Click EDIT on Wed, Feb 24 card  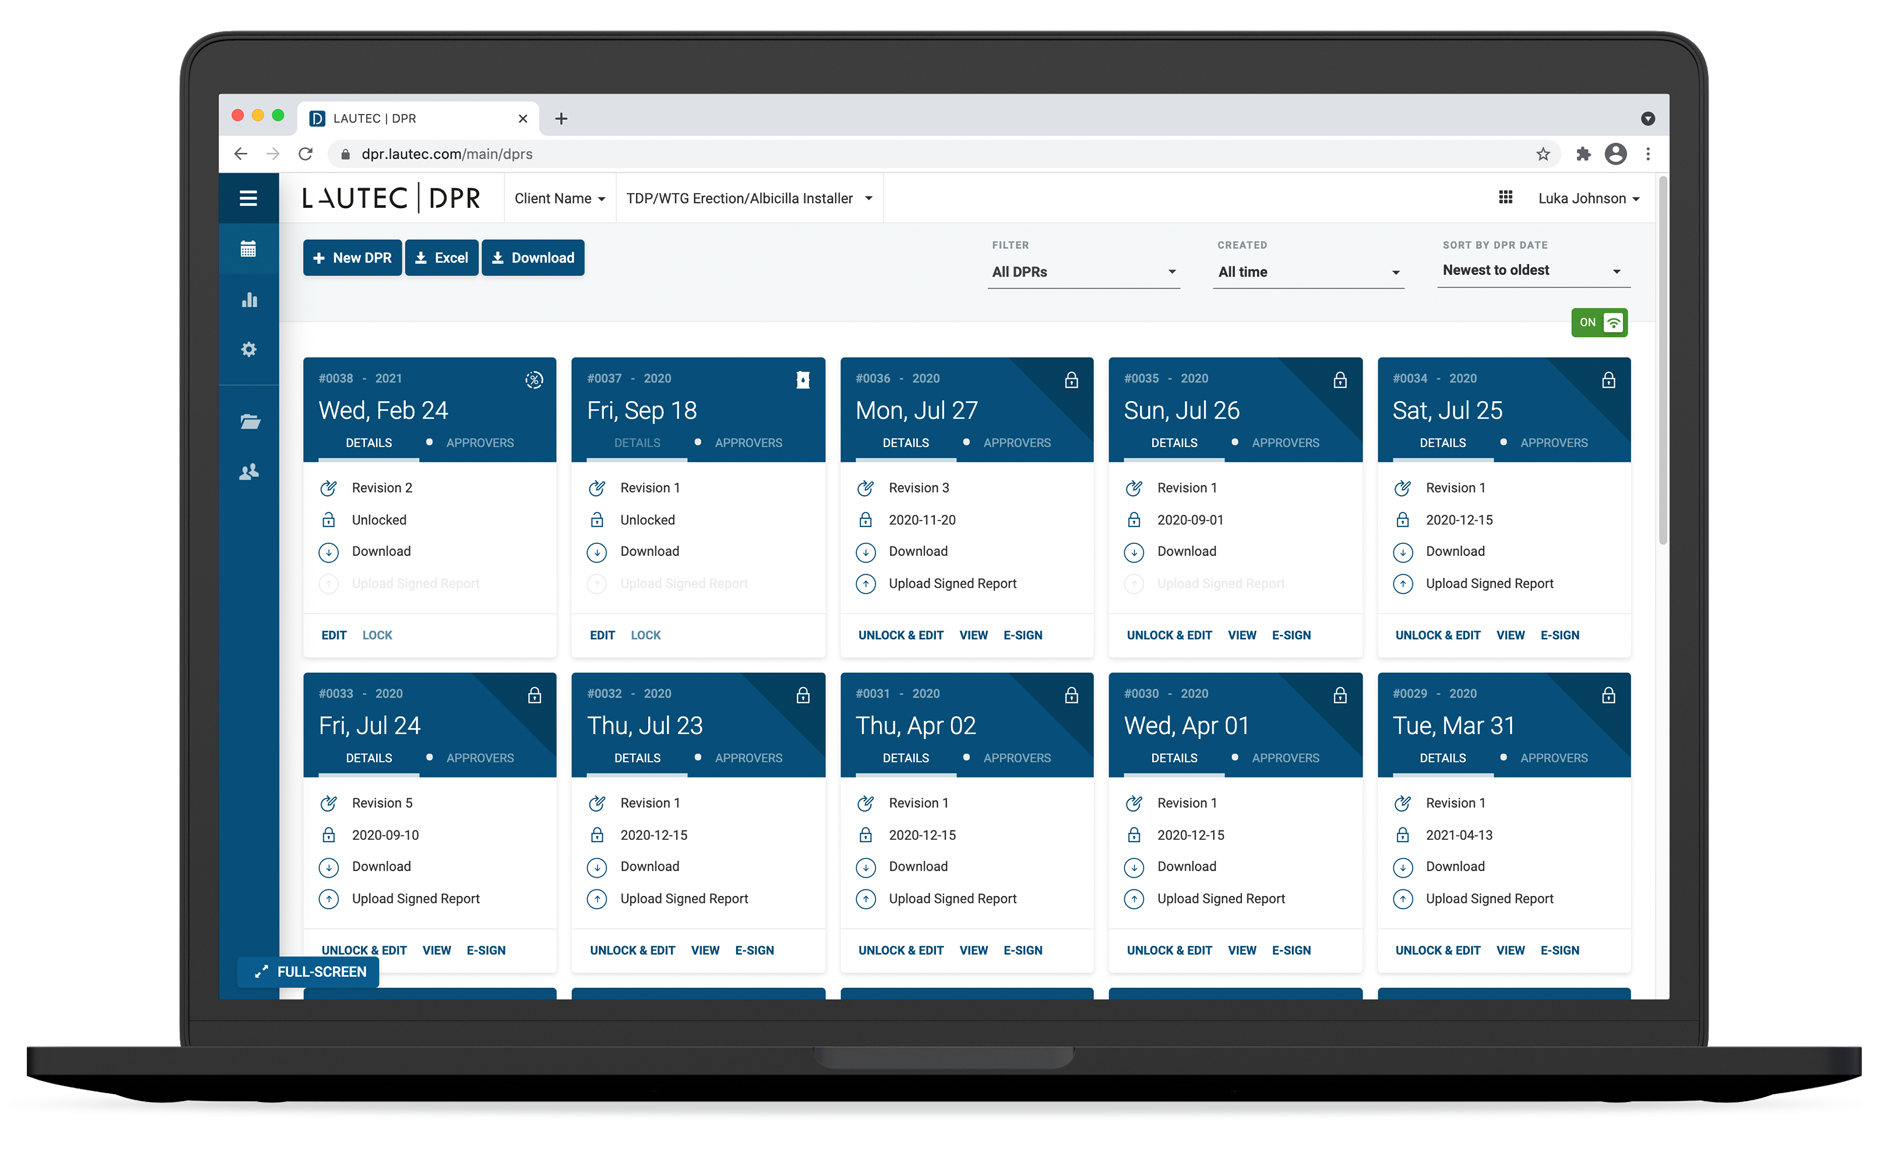point(334,635)
